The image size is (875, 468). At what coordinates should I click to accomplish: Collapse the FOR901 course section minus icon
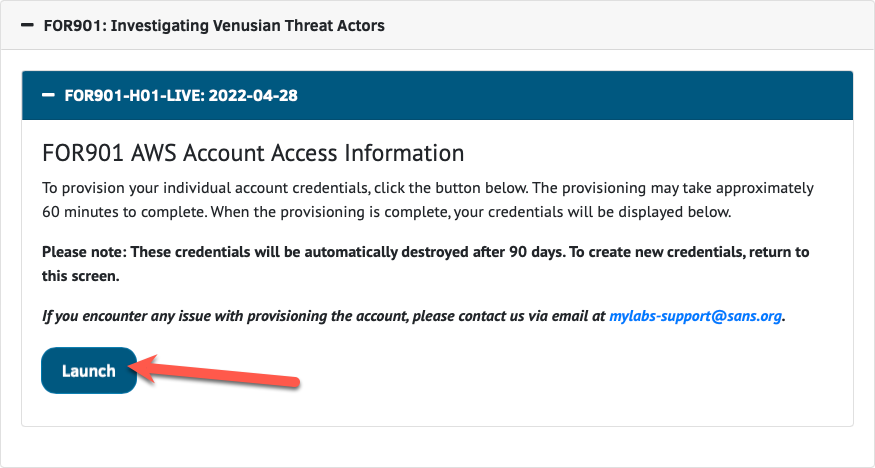pyautogui.click(x=27, y=25)
